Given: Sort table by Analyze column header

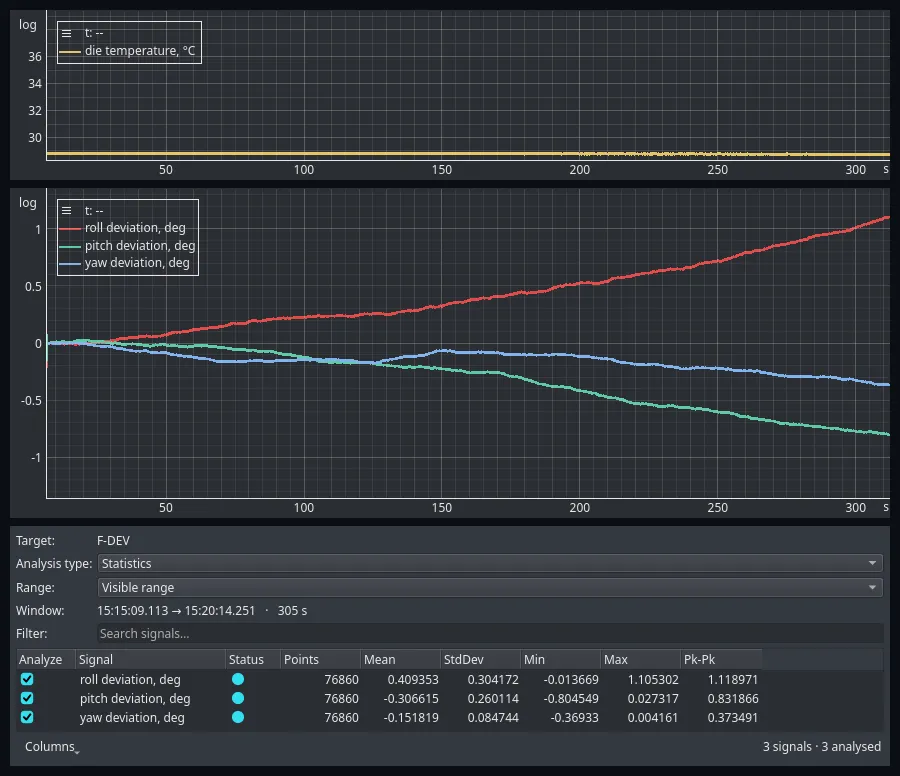Looking at the screenshot, I should tap(45, 659).
